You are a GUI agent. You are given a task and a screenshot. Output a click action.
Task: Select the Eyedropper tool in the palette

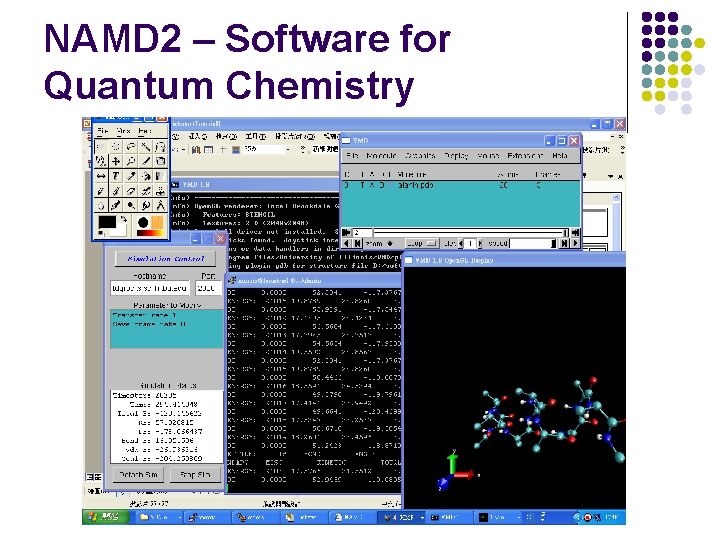[131, 176]
